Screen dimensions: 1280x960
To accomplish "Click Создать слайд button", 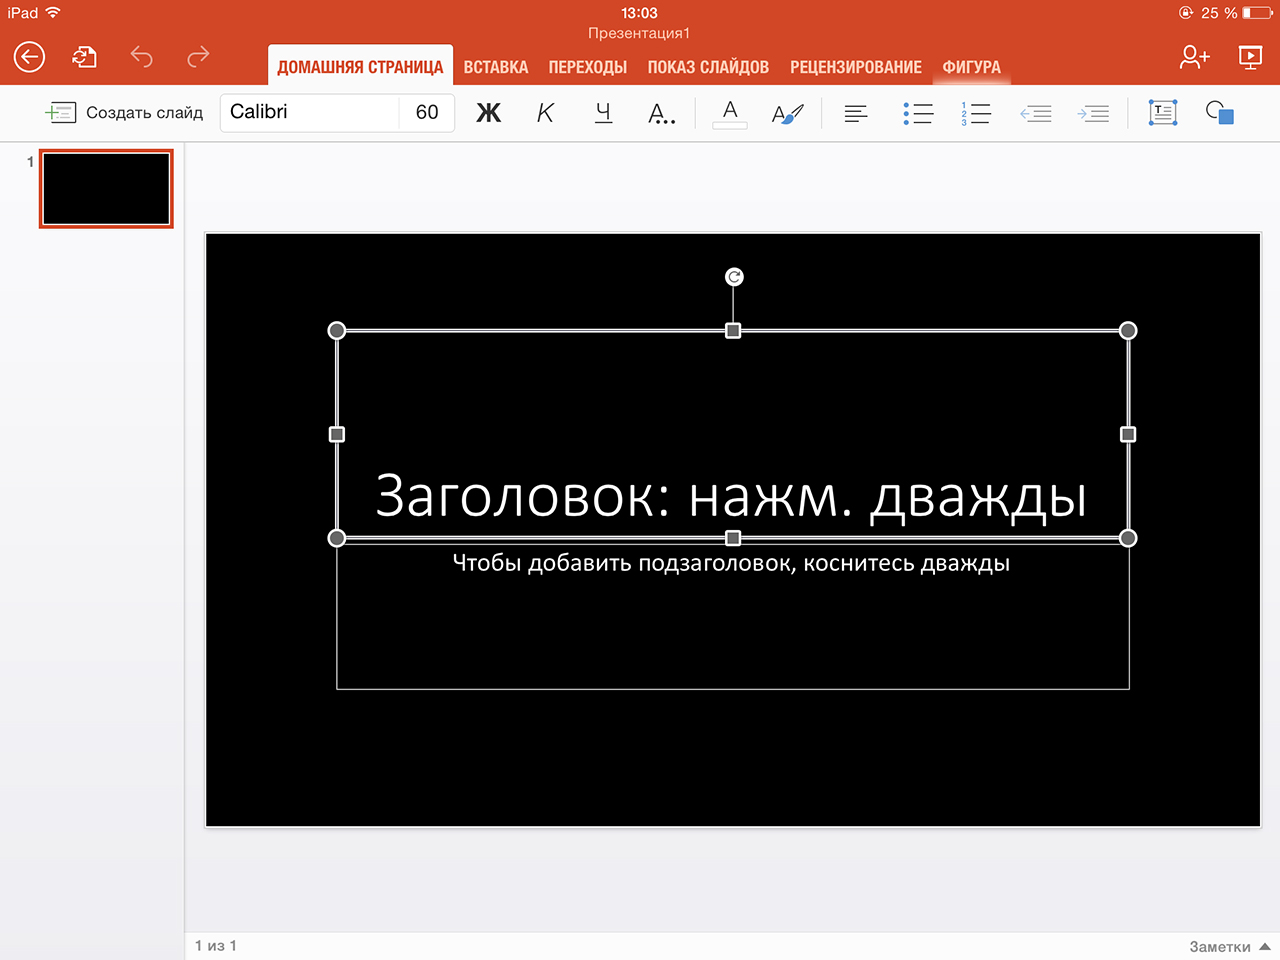I will point(124,112).
